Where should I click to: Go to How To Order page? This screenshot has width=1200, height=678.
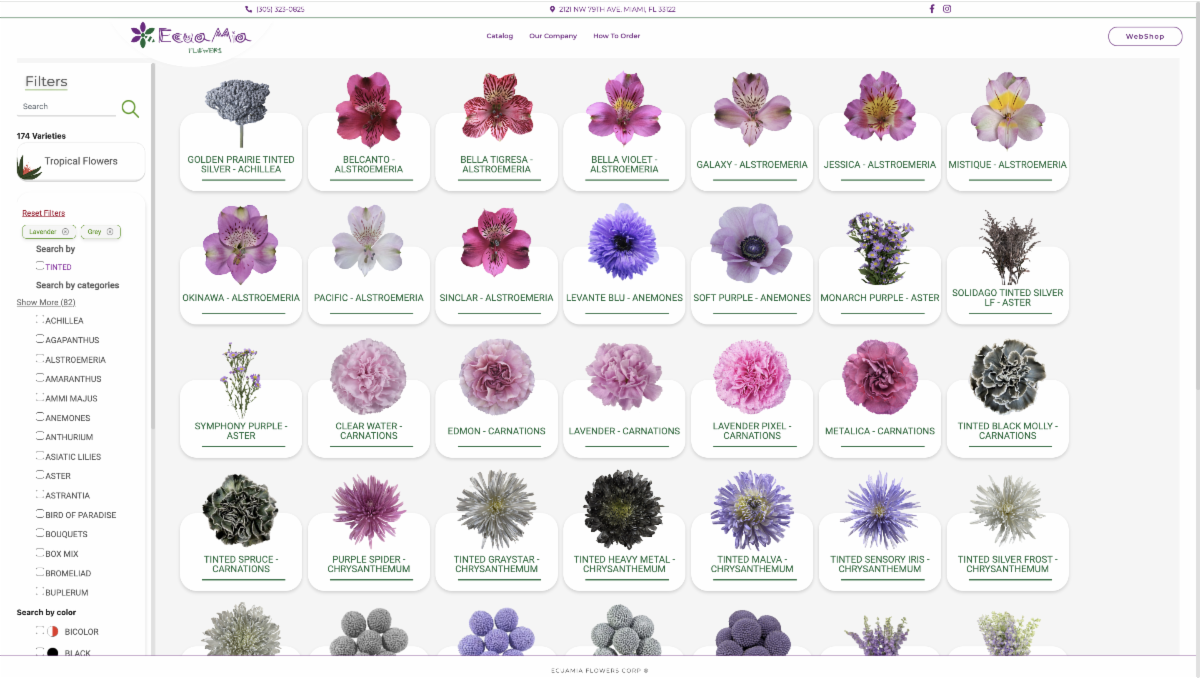coord(616,36)
